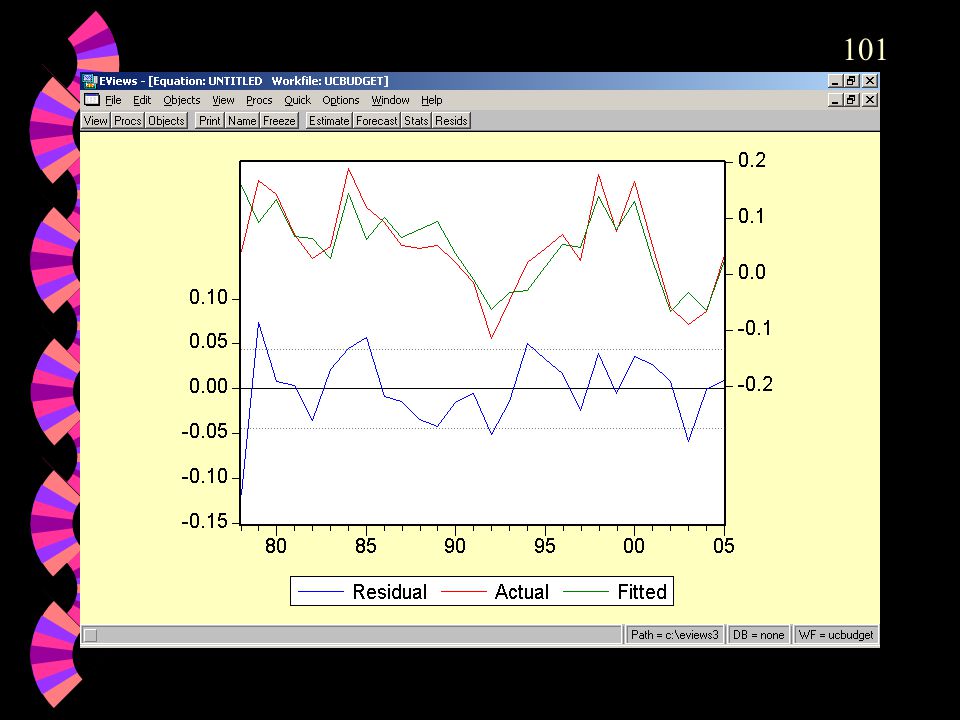
Task: Click the Forecast toolbar button
Action: [x=377, y=121]
